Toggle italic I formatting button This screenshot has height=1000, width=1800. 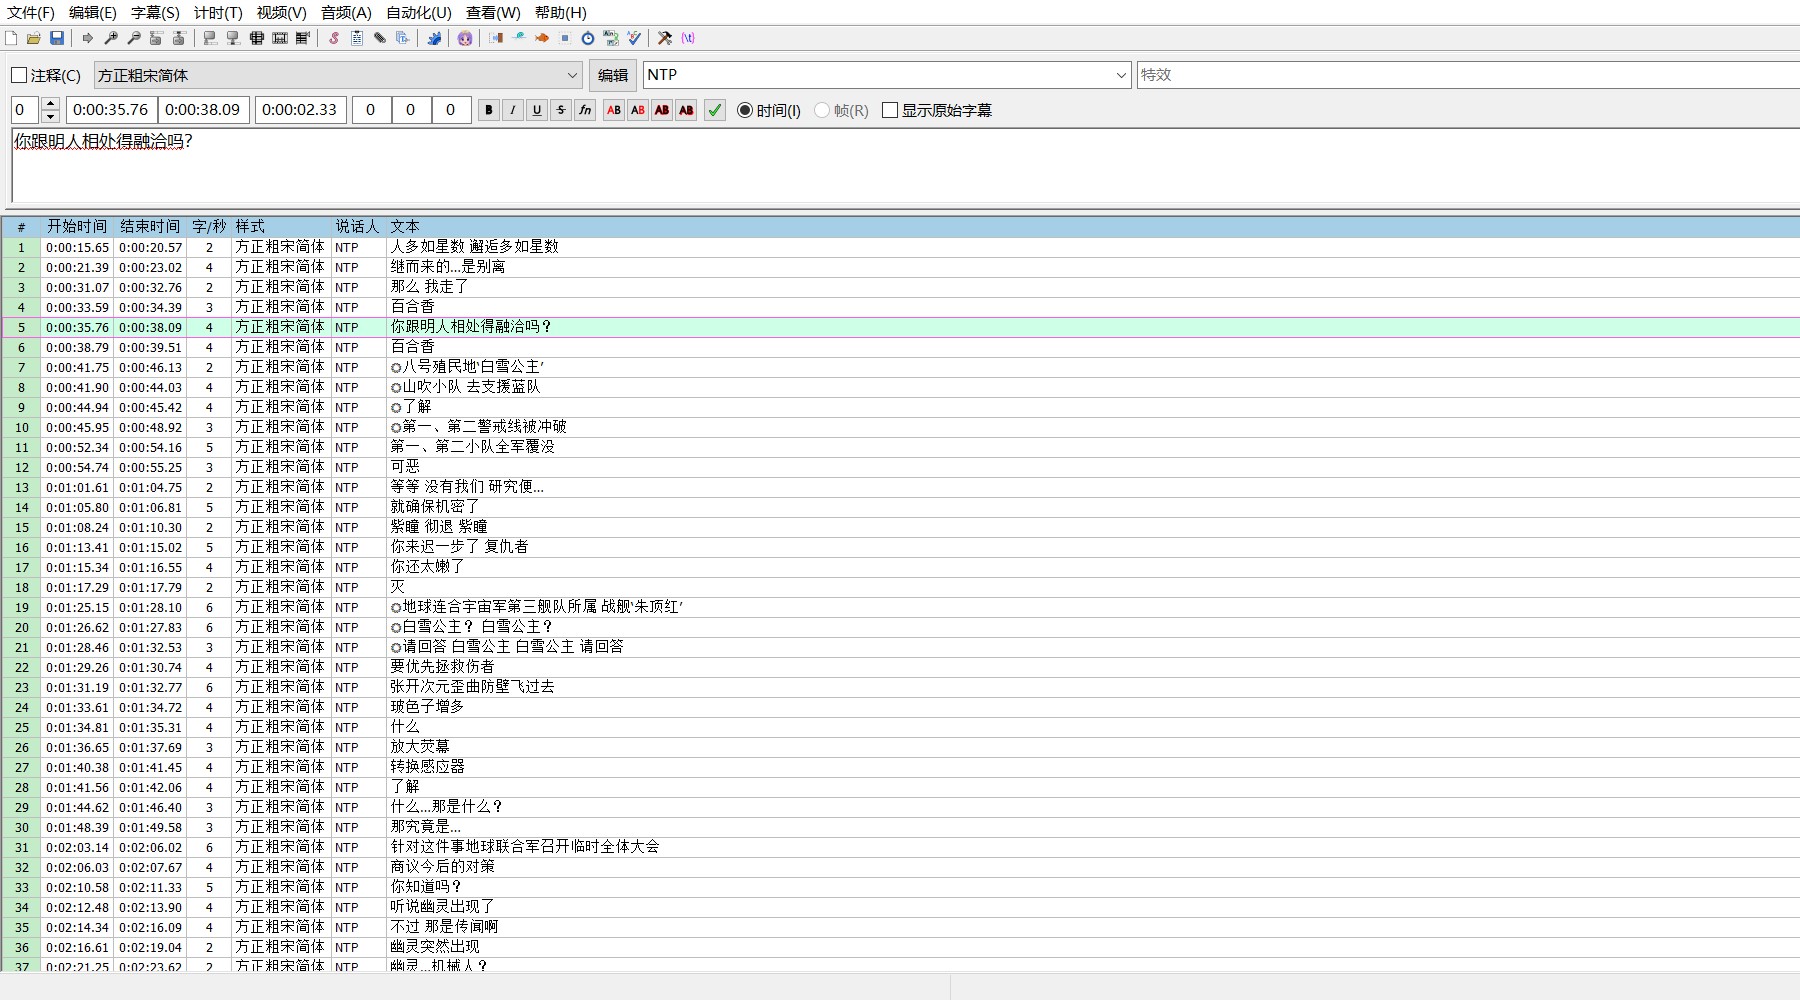click(513, 110)
